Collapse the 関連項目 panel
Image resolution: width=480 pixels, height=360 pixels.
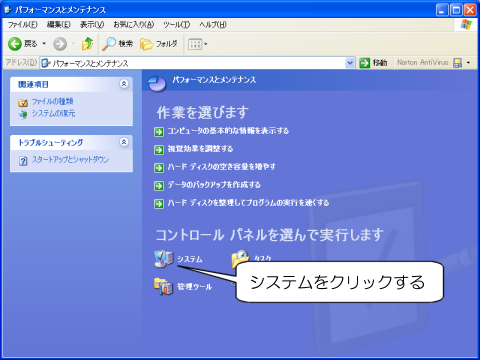click(x=124, y=84)
